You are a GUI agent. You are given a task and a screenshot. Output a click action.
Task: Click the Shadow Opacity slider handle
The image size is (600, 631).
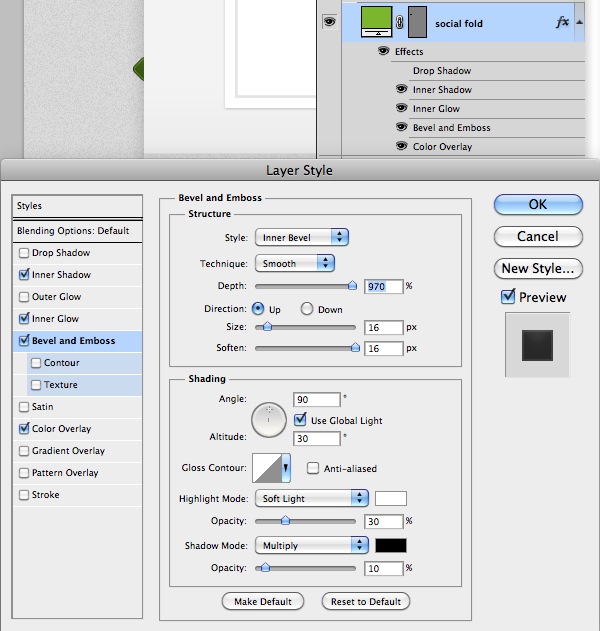pos(265,567)
